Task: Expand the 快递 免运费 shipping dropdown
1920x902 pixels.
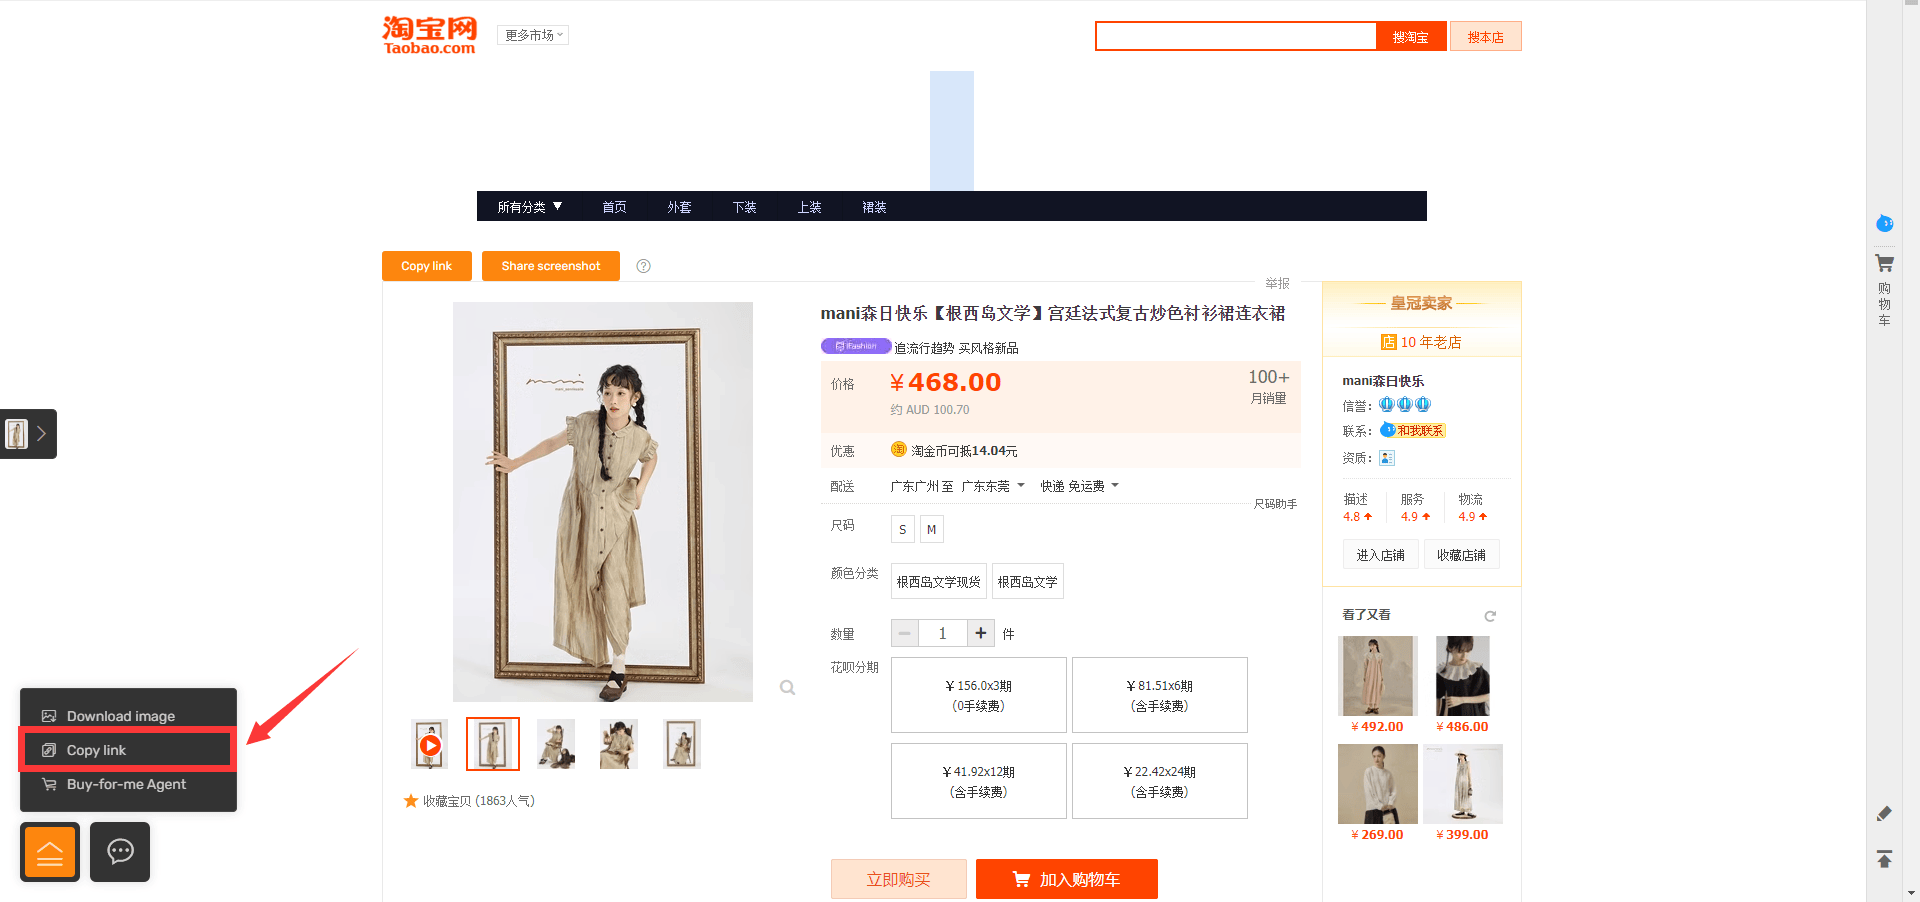Action: (x=1079, y=486)
